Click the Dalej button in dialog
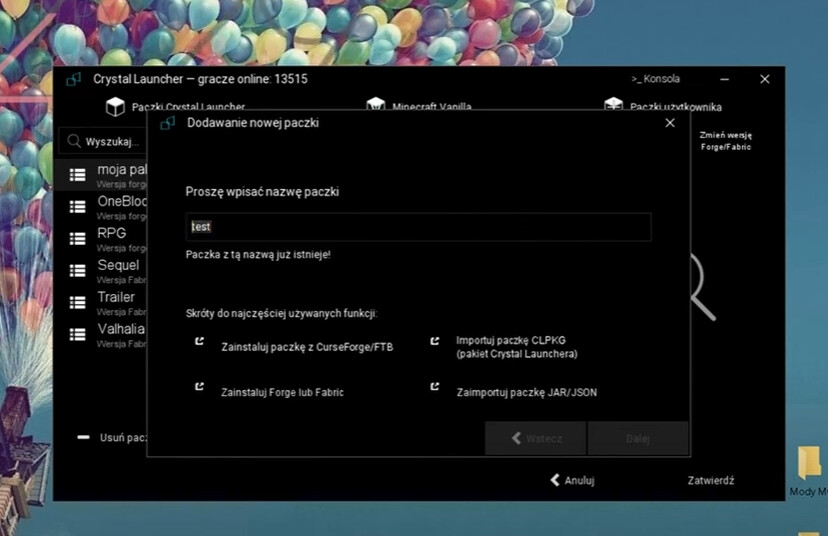The height and width of the screenshot is (536, 828). (x=637, y=438)
